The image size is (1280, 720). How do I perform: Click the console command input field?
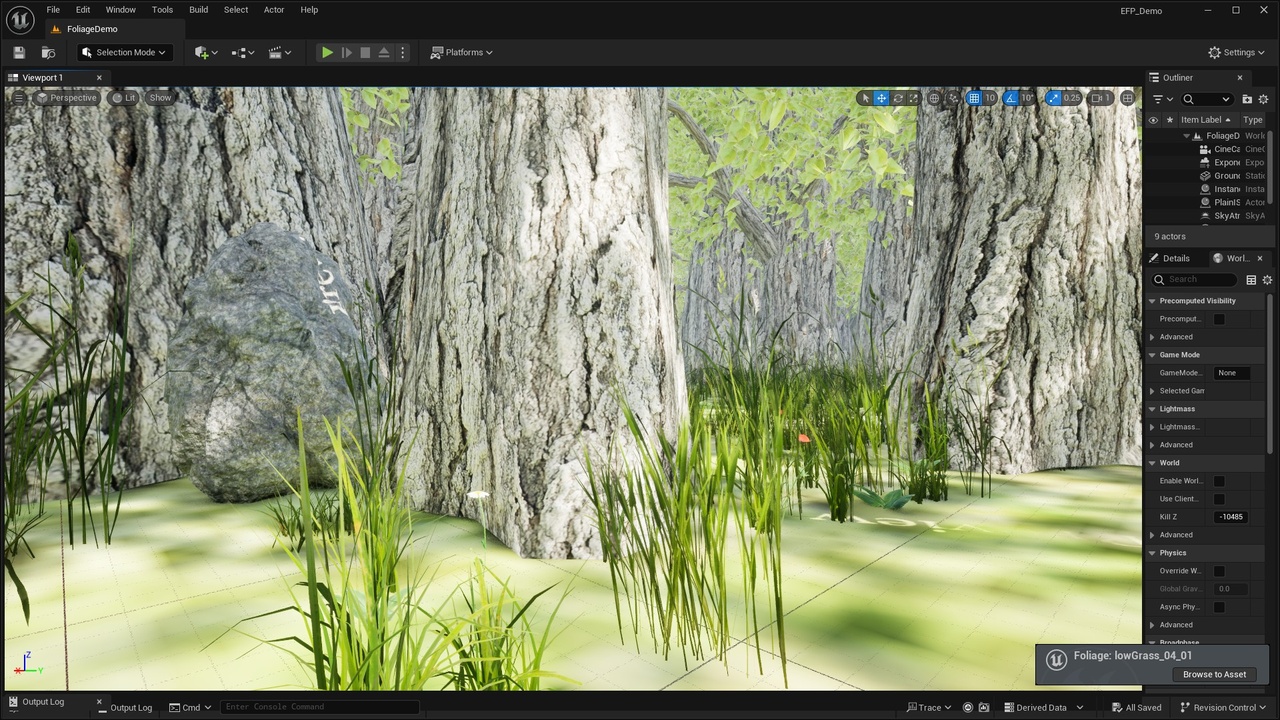(x=319, y=707)
